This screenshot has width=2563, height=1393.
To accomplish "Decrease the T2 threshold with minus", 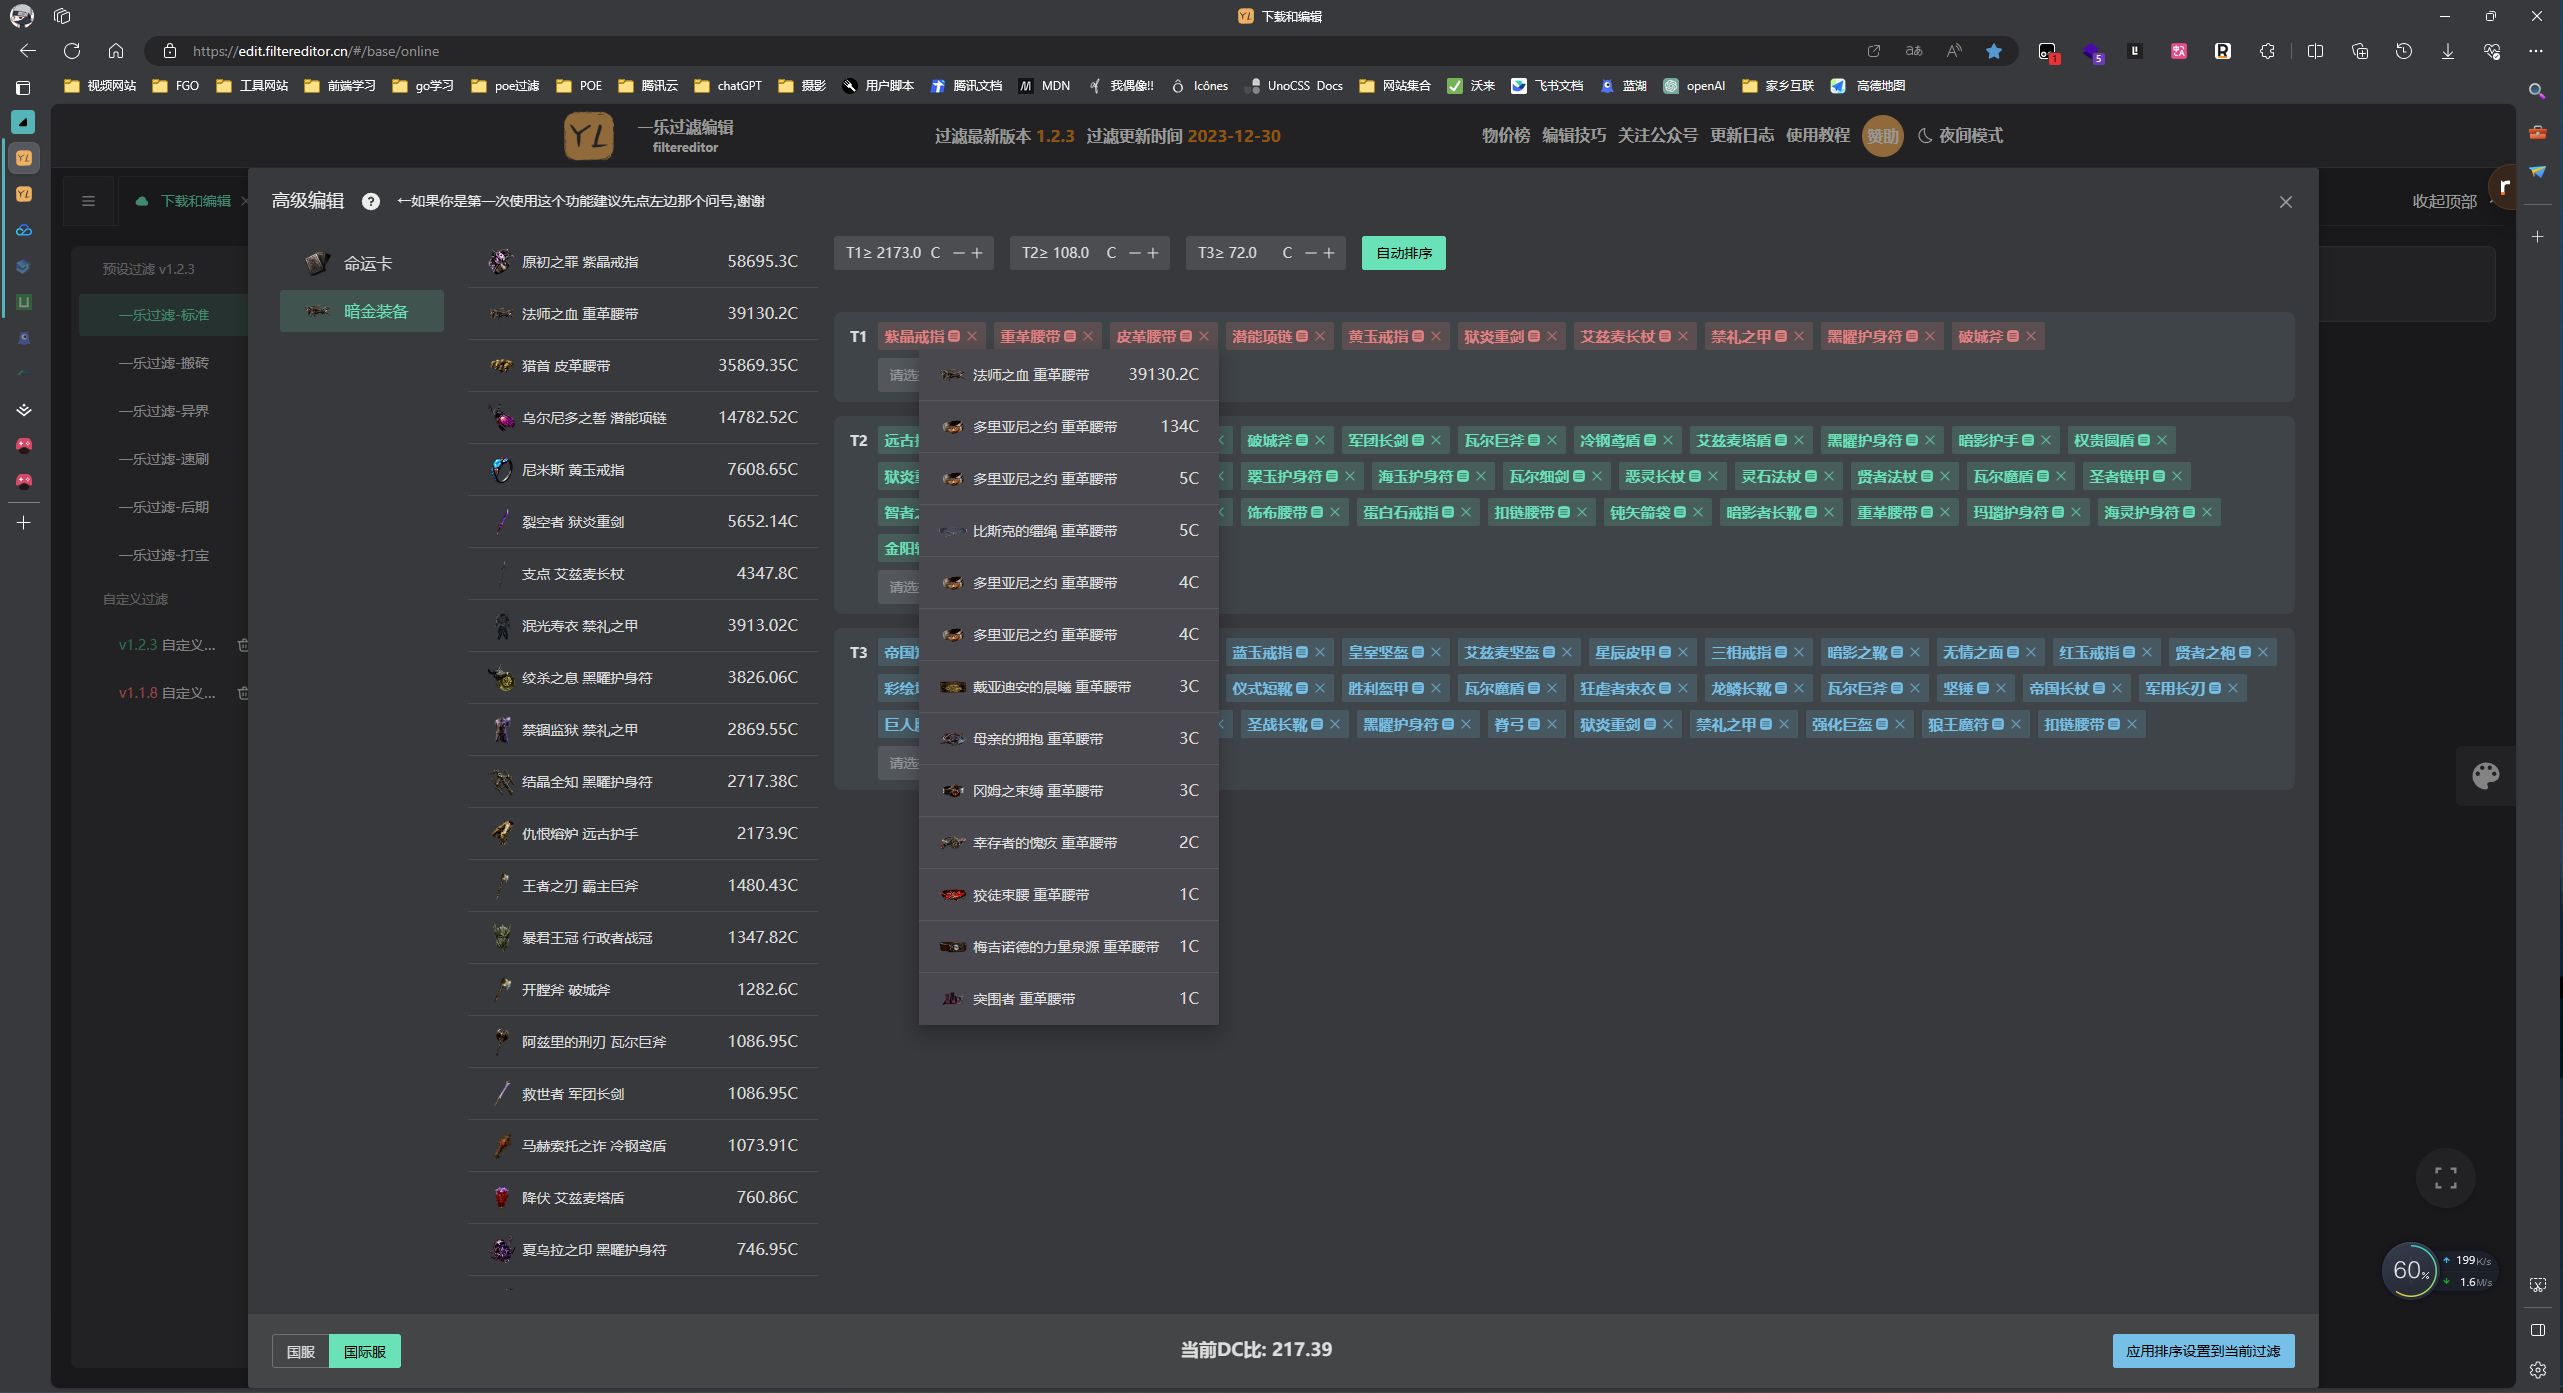I will 1134,253.
